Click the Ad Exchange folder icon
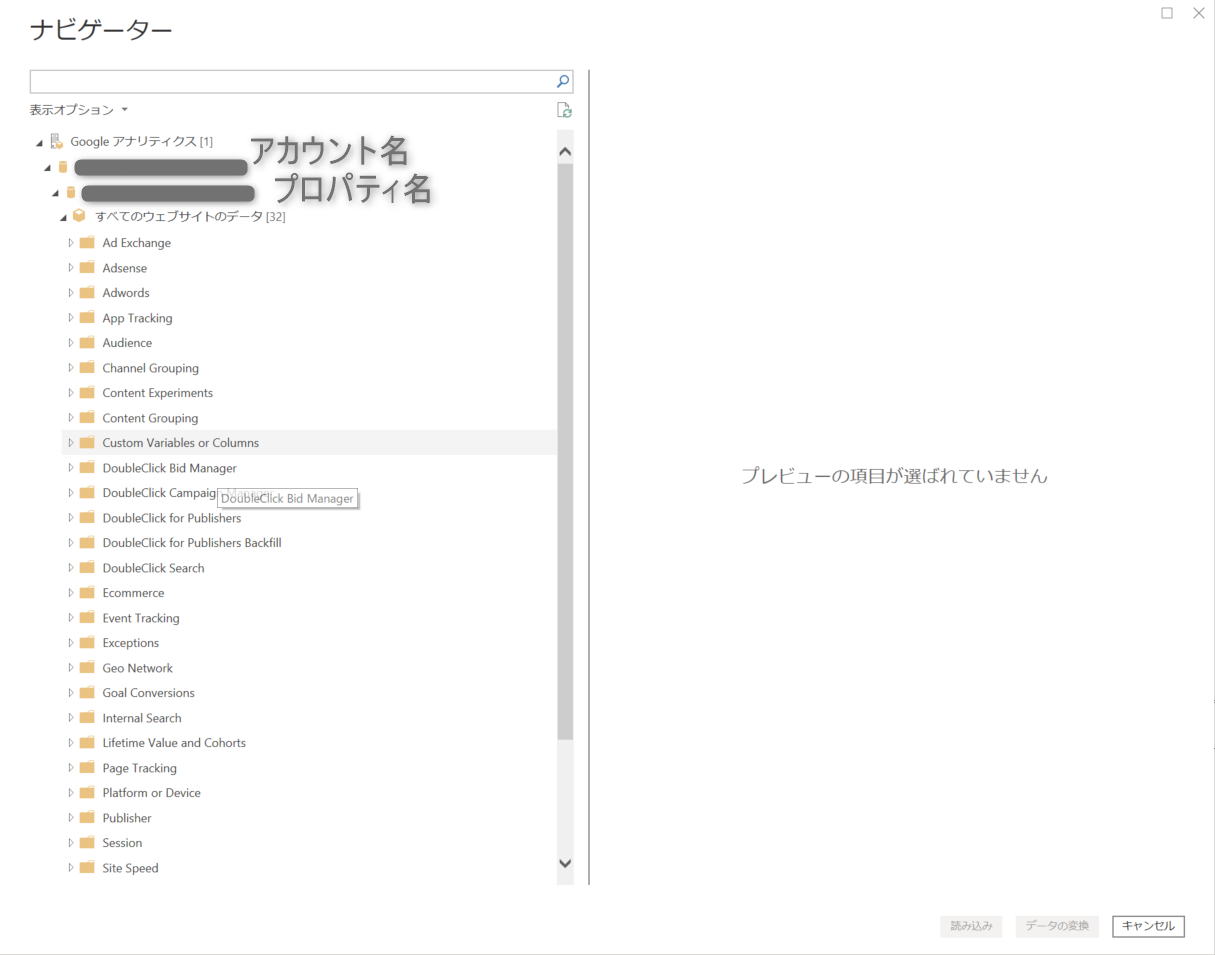Viewport: 1215px width, 955px height. point(87,243)
